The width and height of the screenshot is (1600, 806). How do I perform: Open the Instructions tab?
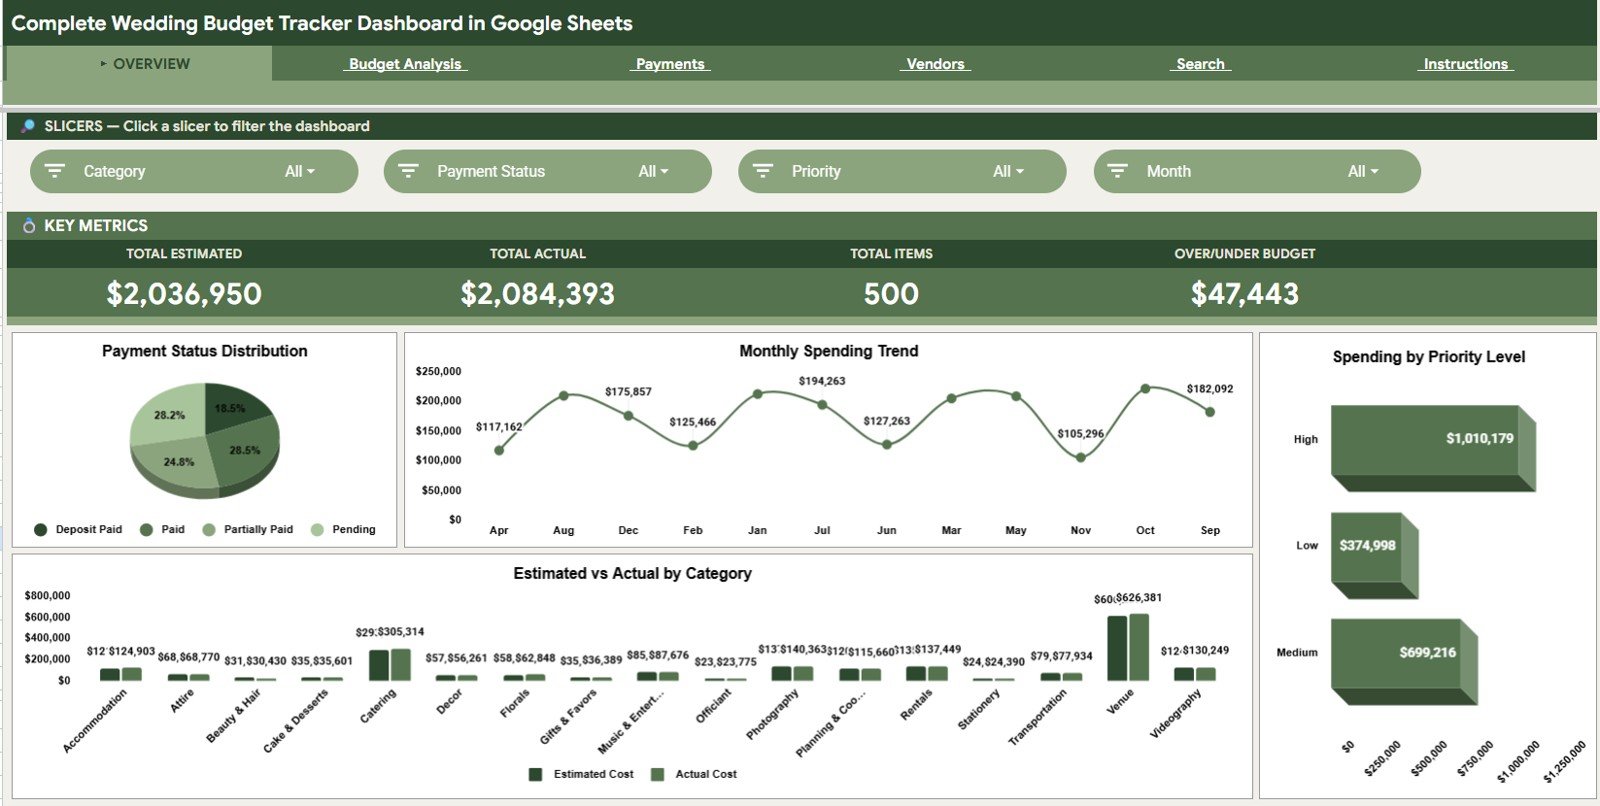[x=1465, y=64]
